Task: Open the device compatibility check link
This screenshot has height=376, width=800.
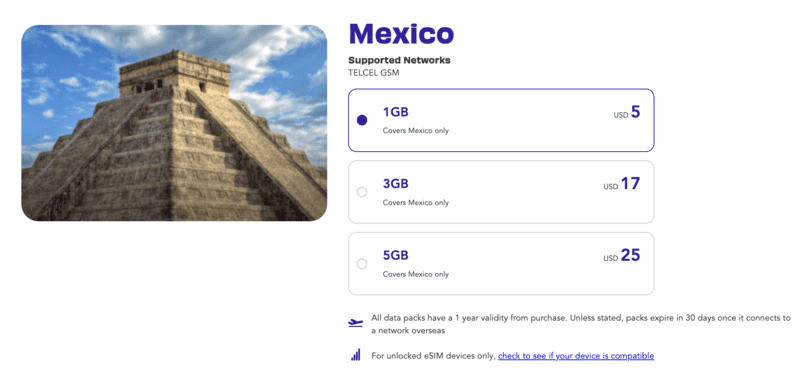Action: tap(576, 356)
